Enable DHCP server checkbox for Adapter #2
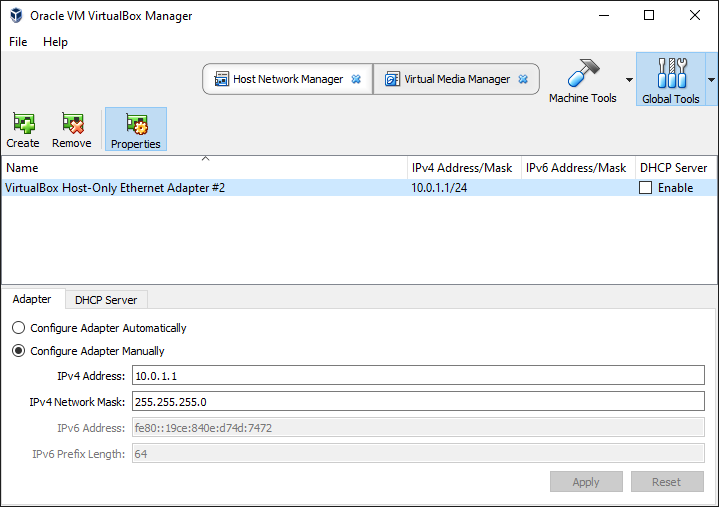 coord(645,187)
